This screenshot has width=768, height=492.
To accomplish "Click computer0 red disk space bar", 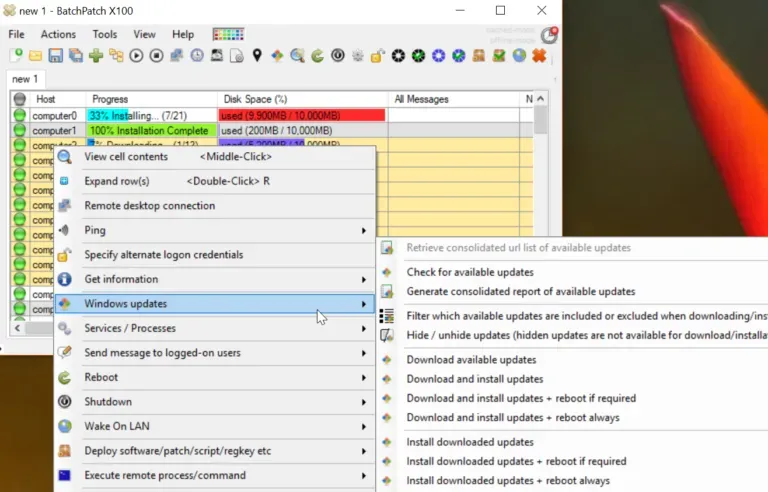I will click(302, 116).
